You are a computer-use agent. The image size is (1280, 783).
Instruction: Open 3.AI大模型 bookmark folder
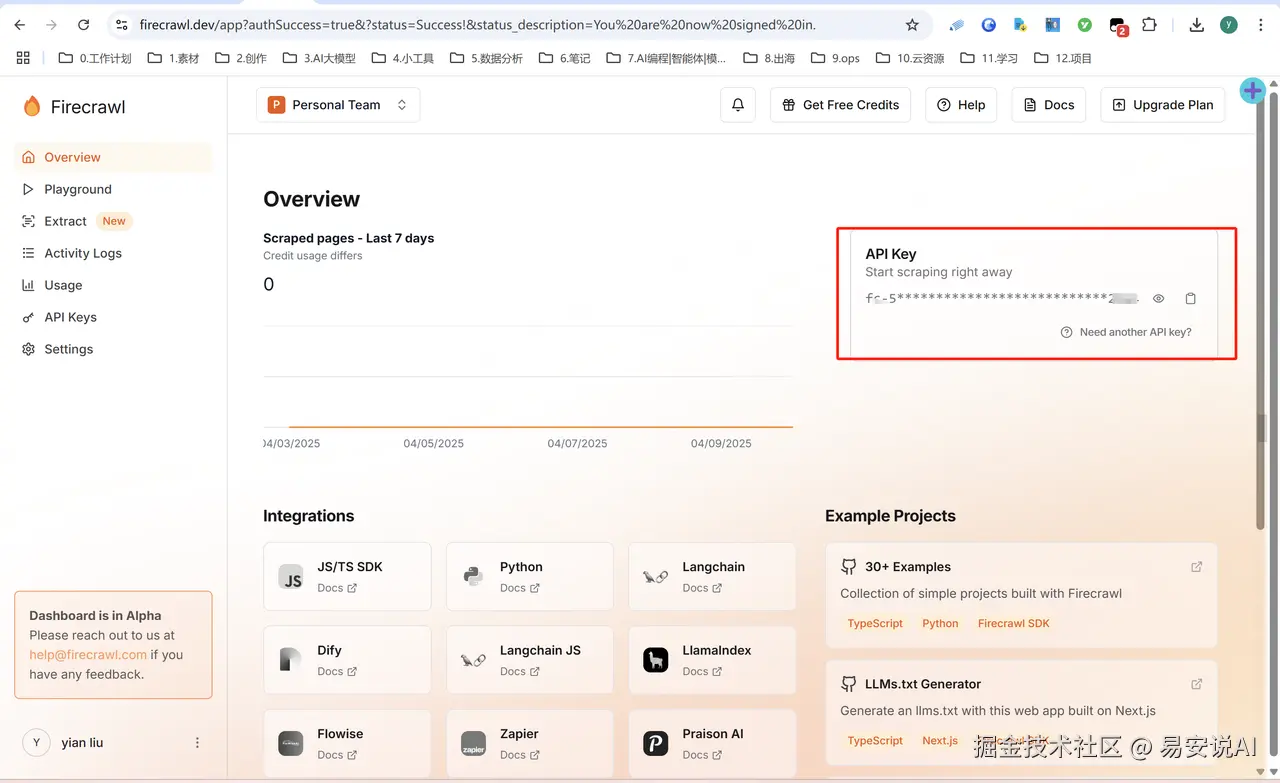tap(319, 58)
